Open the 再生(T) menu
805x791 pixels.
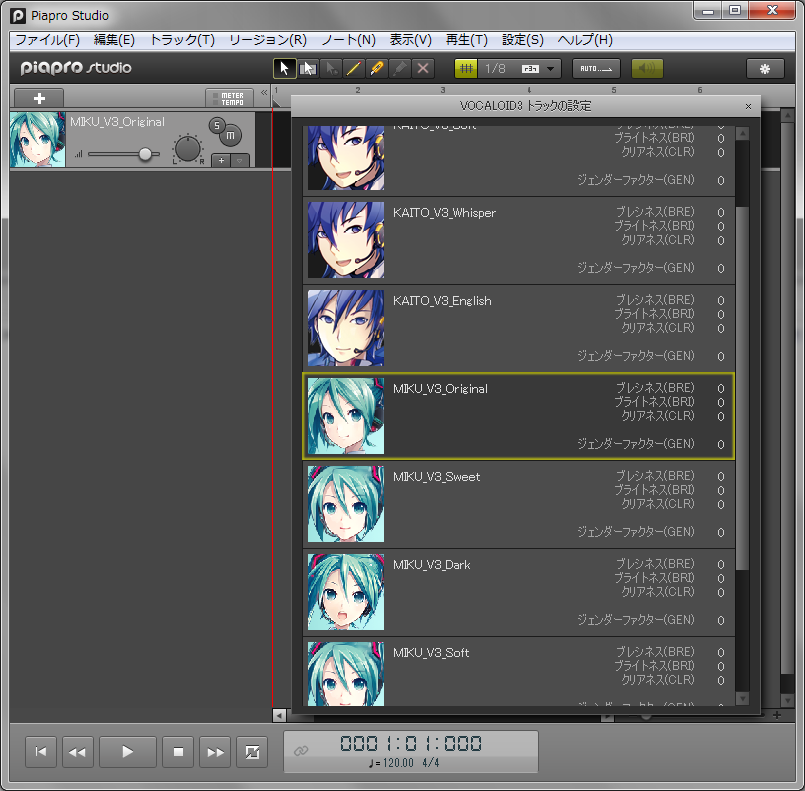tap(466, 40)
